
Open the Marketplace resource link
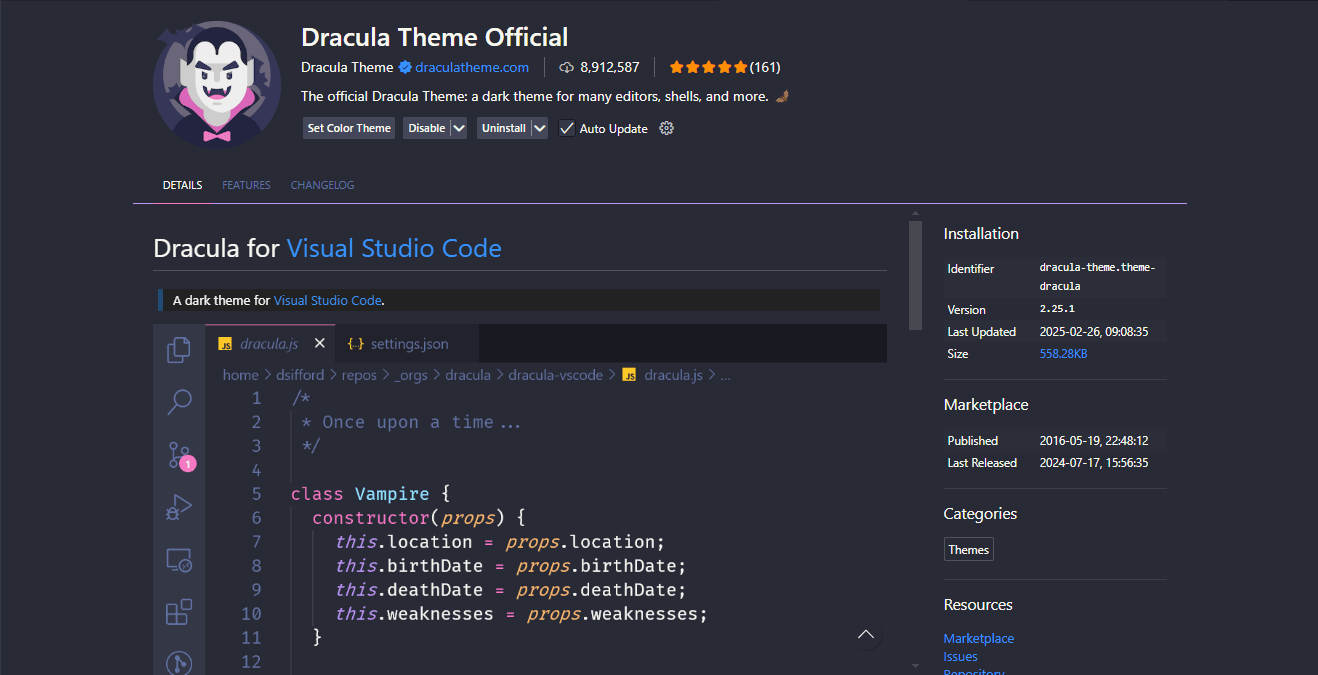[x=978, y=638]
